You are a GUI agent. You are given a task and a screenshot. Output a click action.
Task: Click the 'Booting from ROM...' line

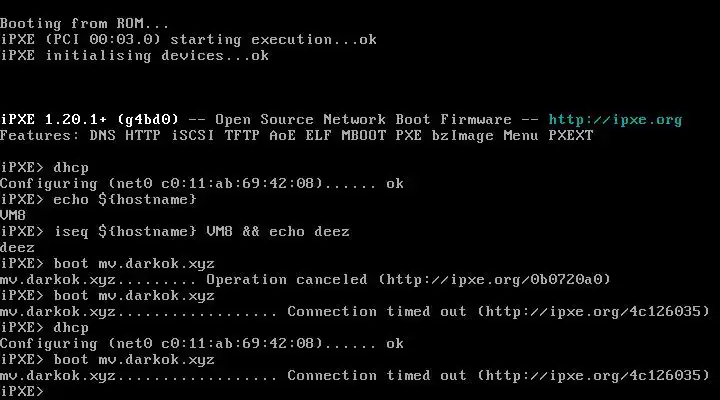click(84, 23)
